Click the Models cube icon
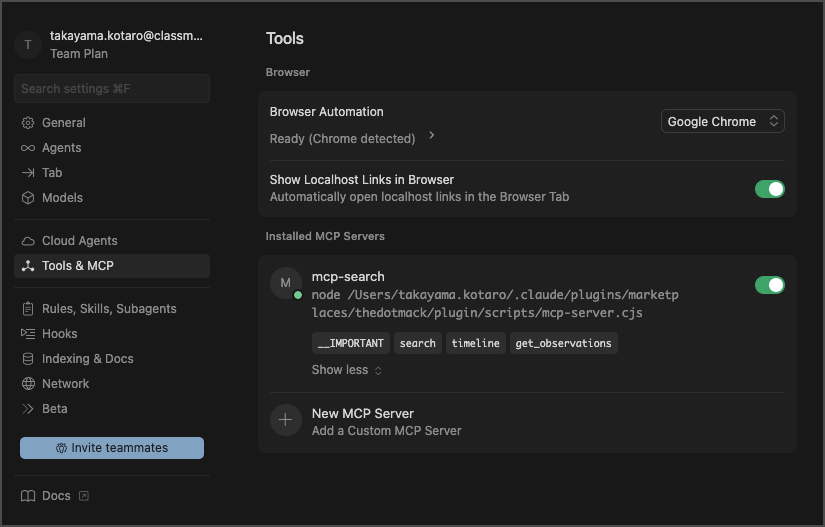 point(28,198)
